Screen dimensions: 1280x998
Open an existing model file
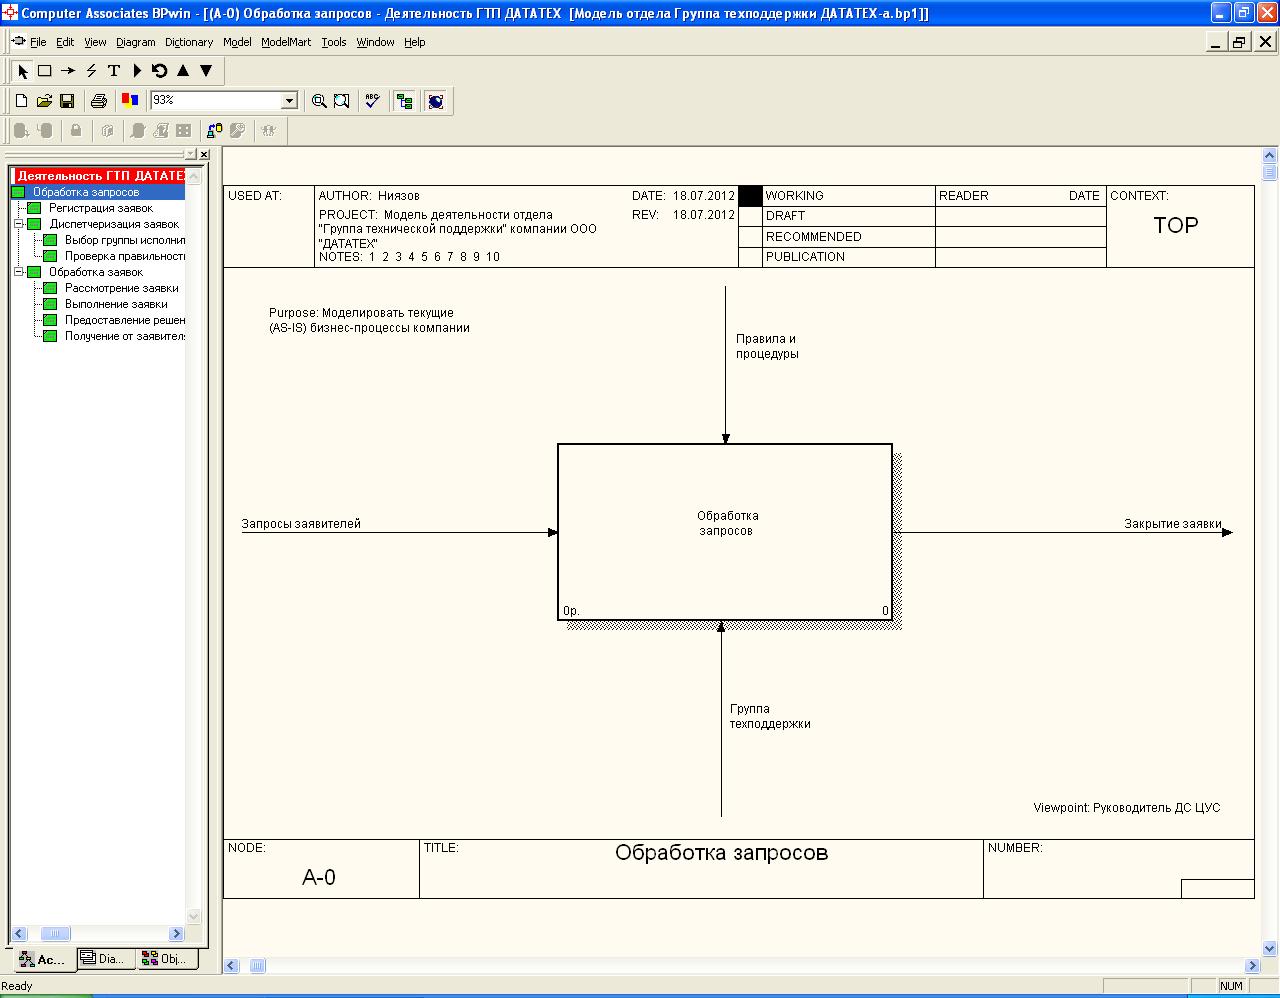(44, 101)
